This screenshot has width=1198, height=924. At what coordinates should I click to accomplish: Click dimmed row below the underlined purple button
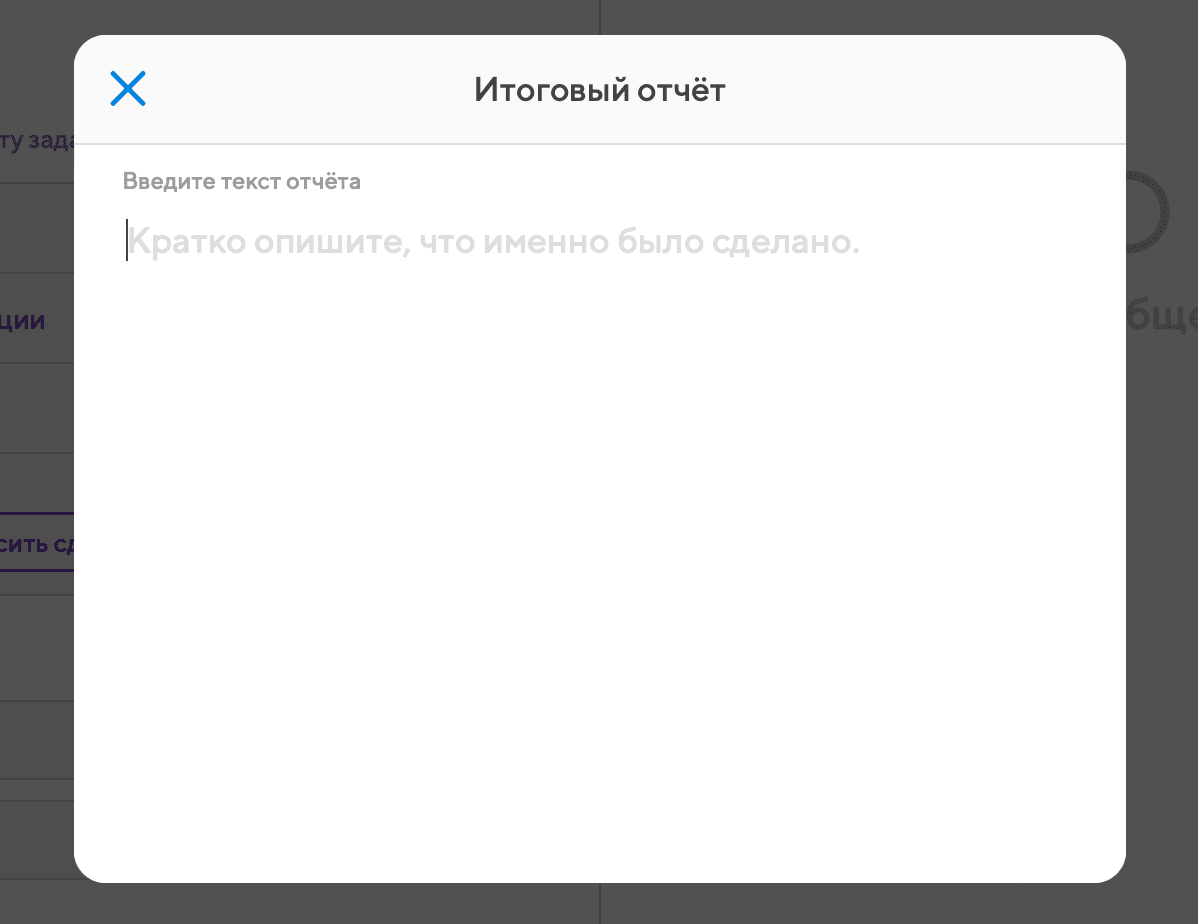tap(37, 648)
